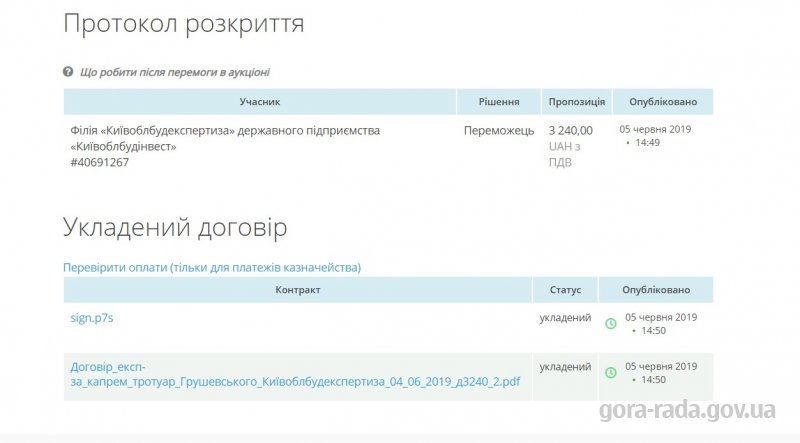Select 'укладений' status in sign.p7s row

pyautogui.click(x=565, y=317)
